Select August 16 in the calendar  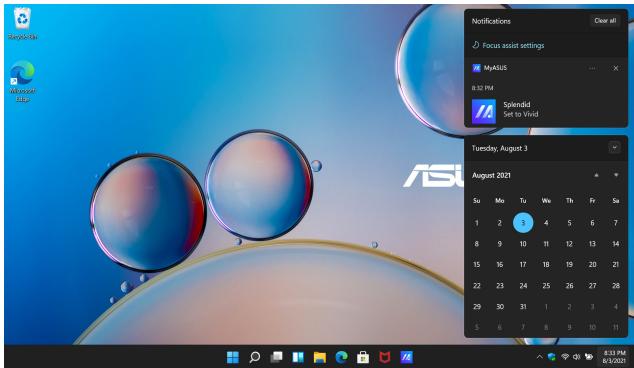pos(500,264)
